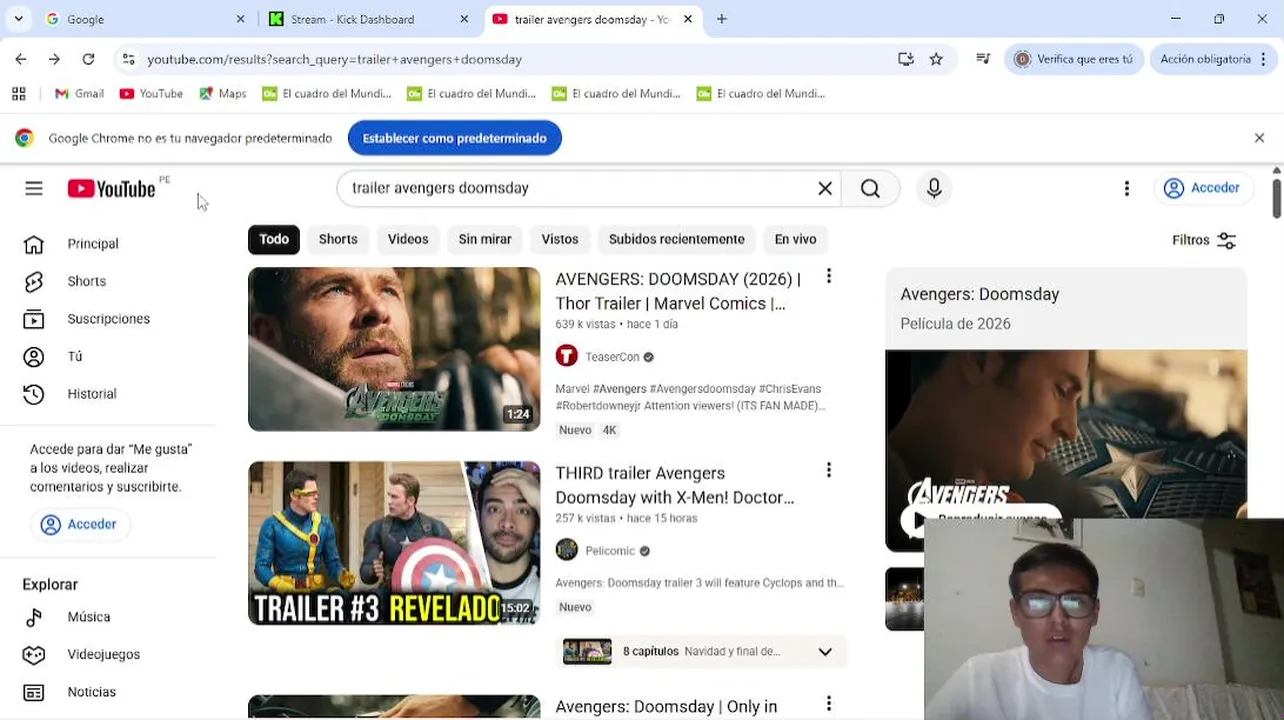Activate voice search microphone

point(934,188)
